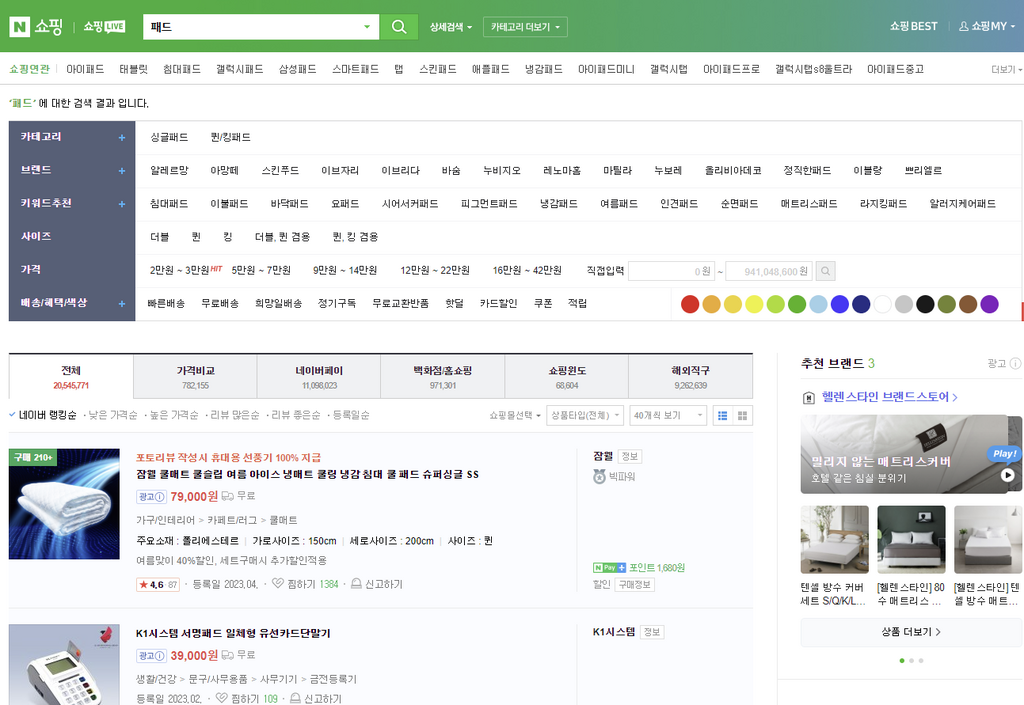
Task: Expand related searches with 더보기
Action: coord(1006,69)
